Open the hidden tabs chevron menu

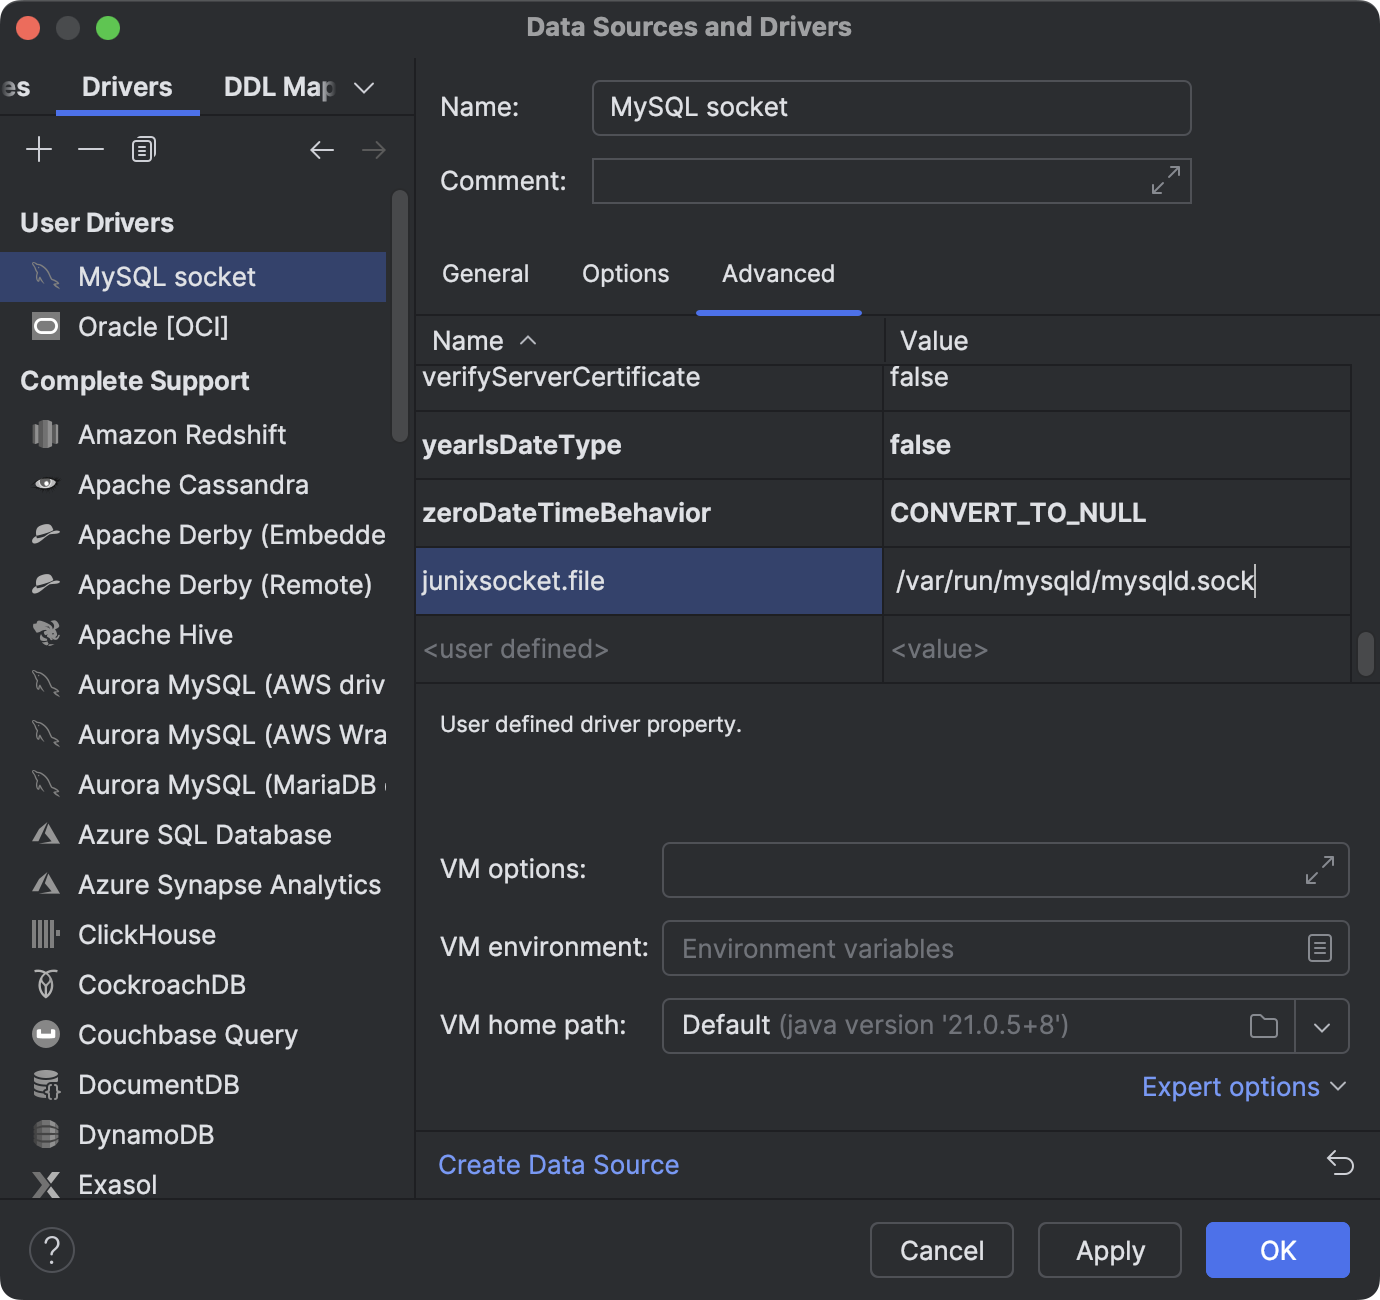coord(364,87)
